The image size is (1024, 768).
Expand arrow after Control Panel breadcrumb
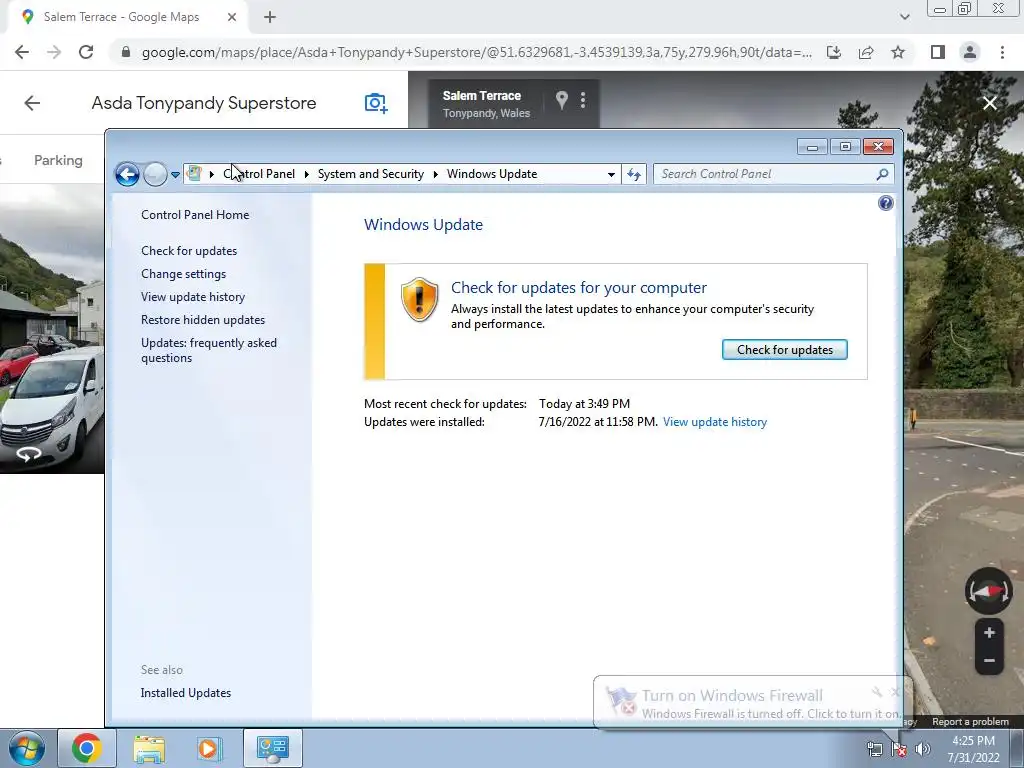click(306, 174)
